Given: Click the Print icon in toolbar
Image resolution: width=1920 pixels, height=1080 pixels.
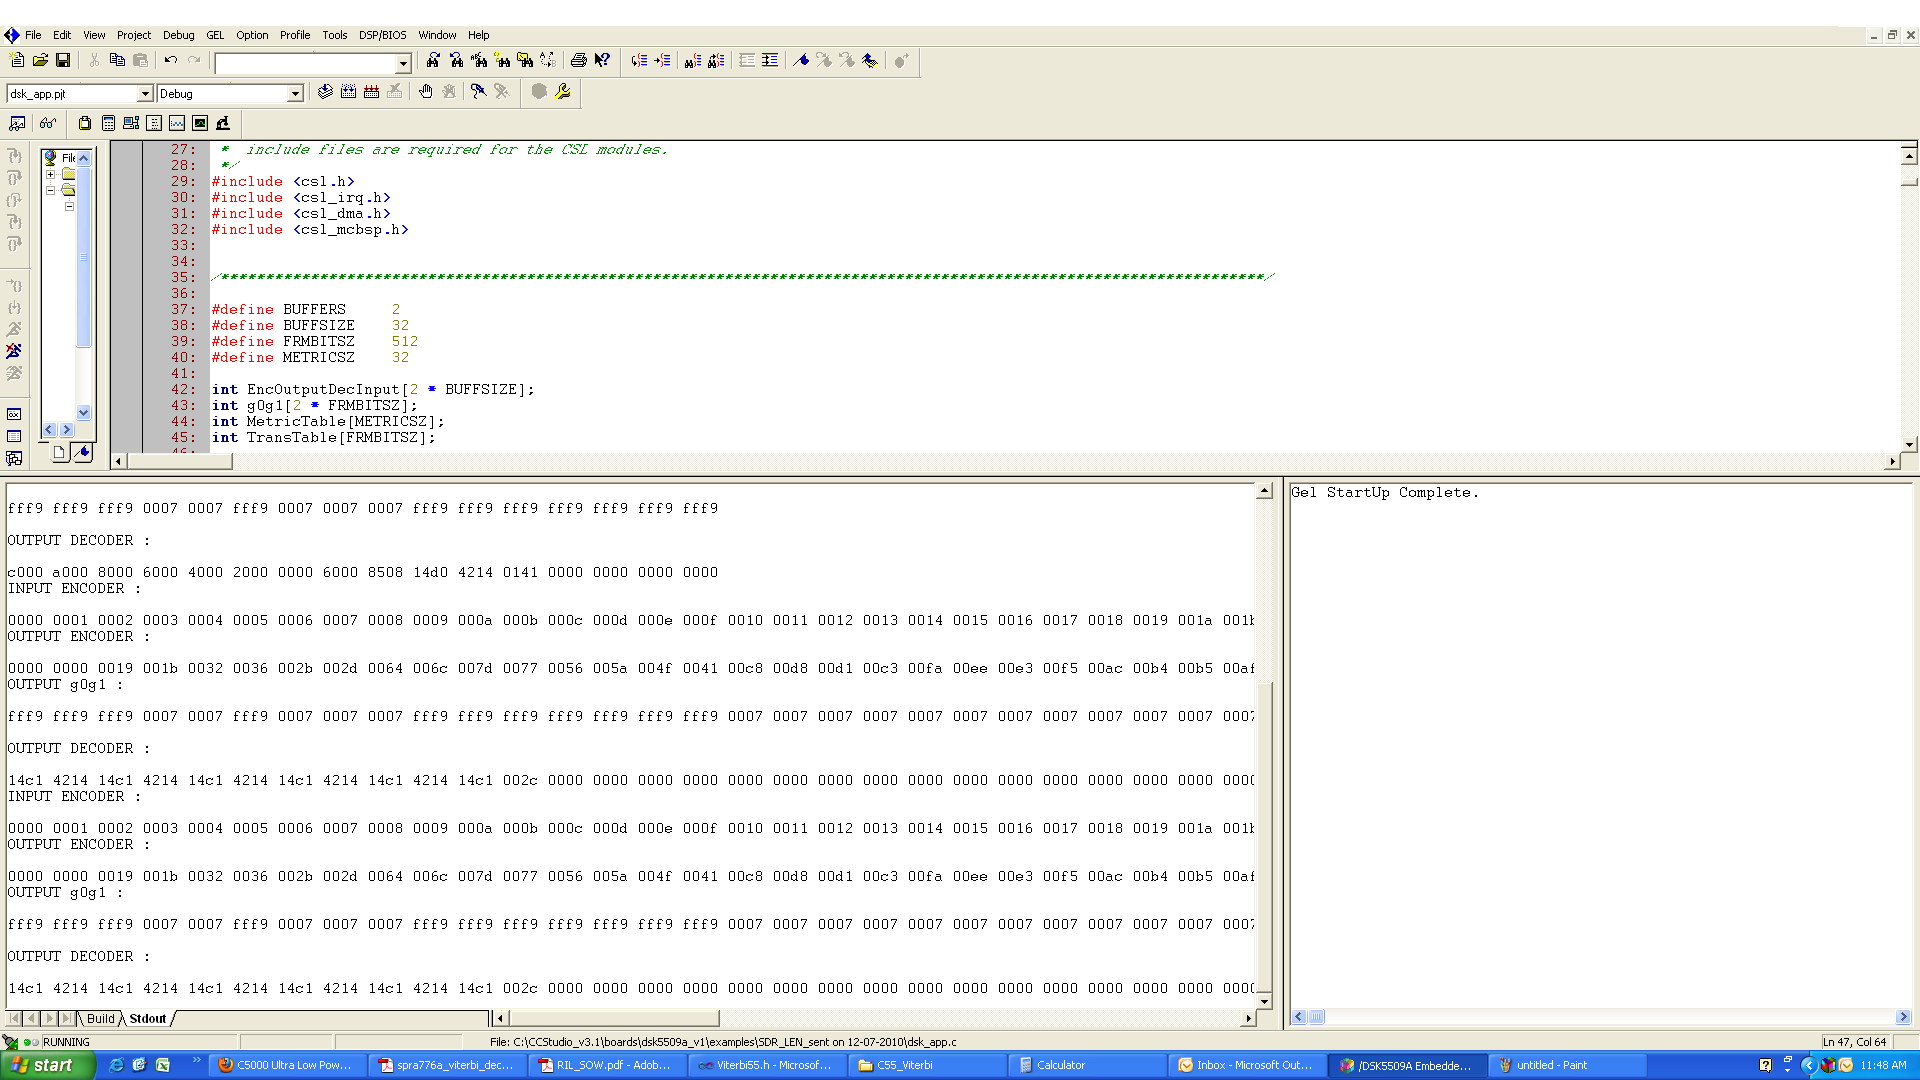Looking at the screenshot, I should tap(578, 61).
